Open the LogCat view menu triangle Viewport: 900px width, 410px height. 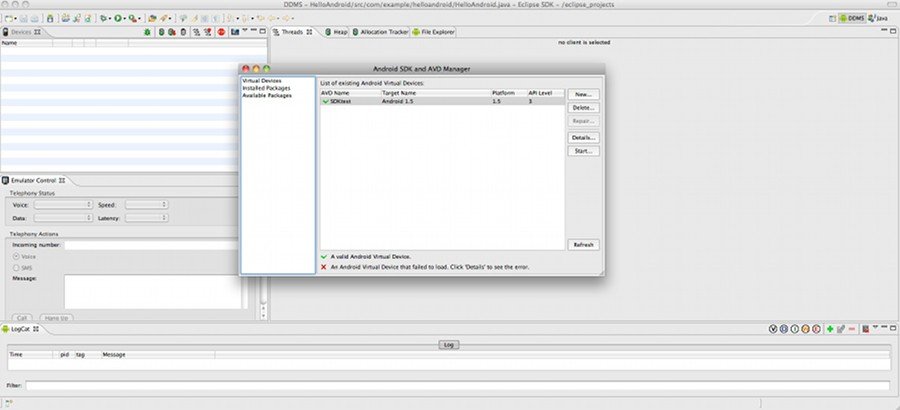coord(875,327)
